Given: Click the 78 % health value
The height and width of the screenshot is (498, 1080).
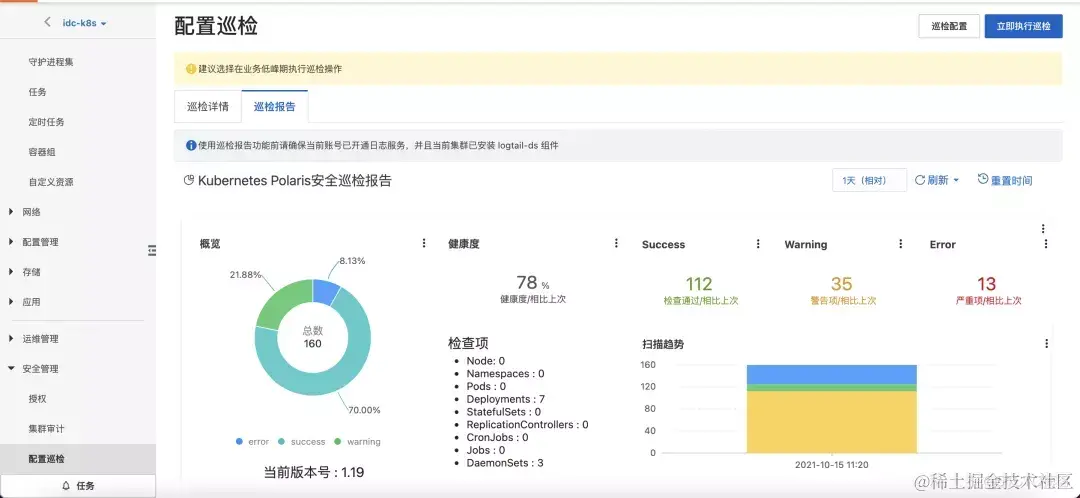Looking at the screenshot, I should (532, 282).
